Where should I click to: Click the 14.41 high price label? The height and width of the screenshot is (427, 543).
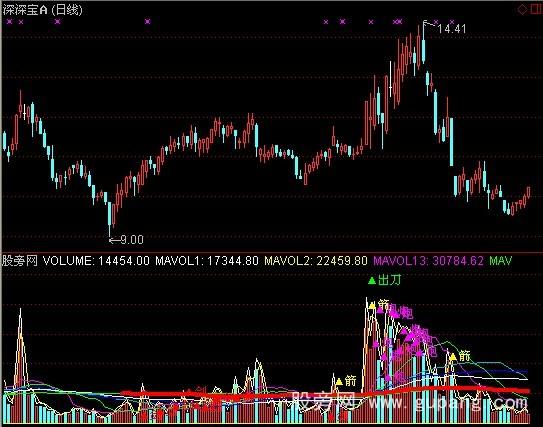[452, 29]
